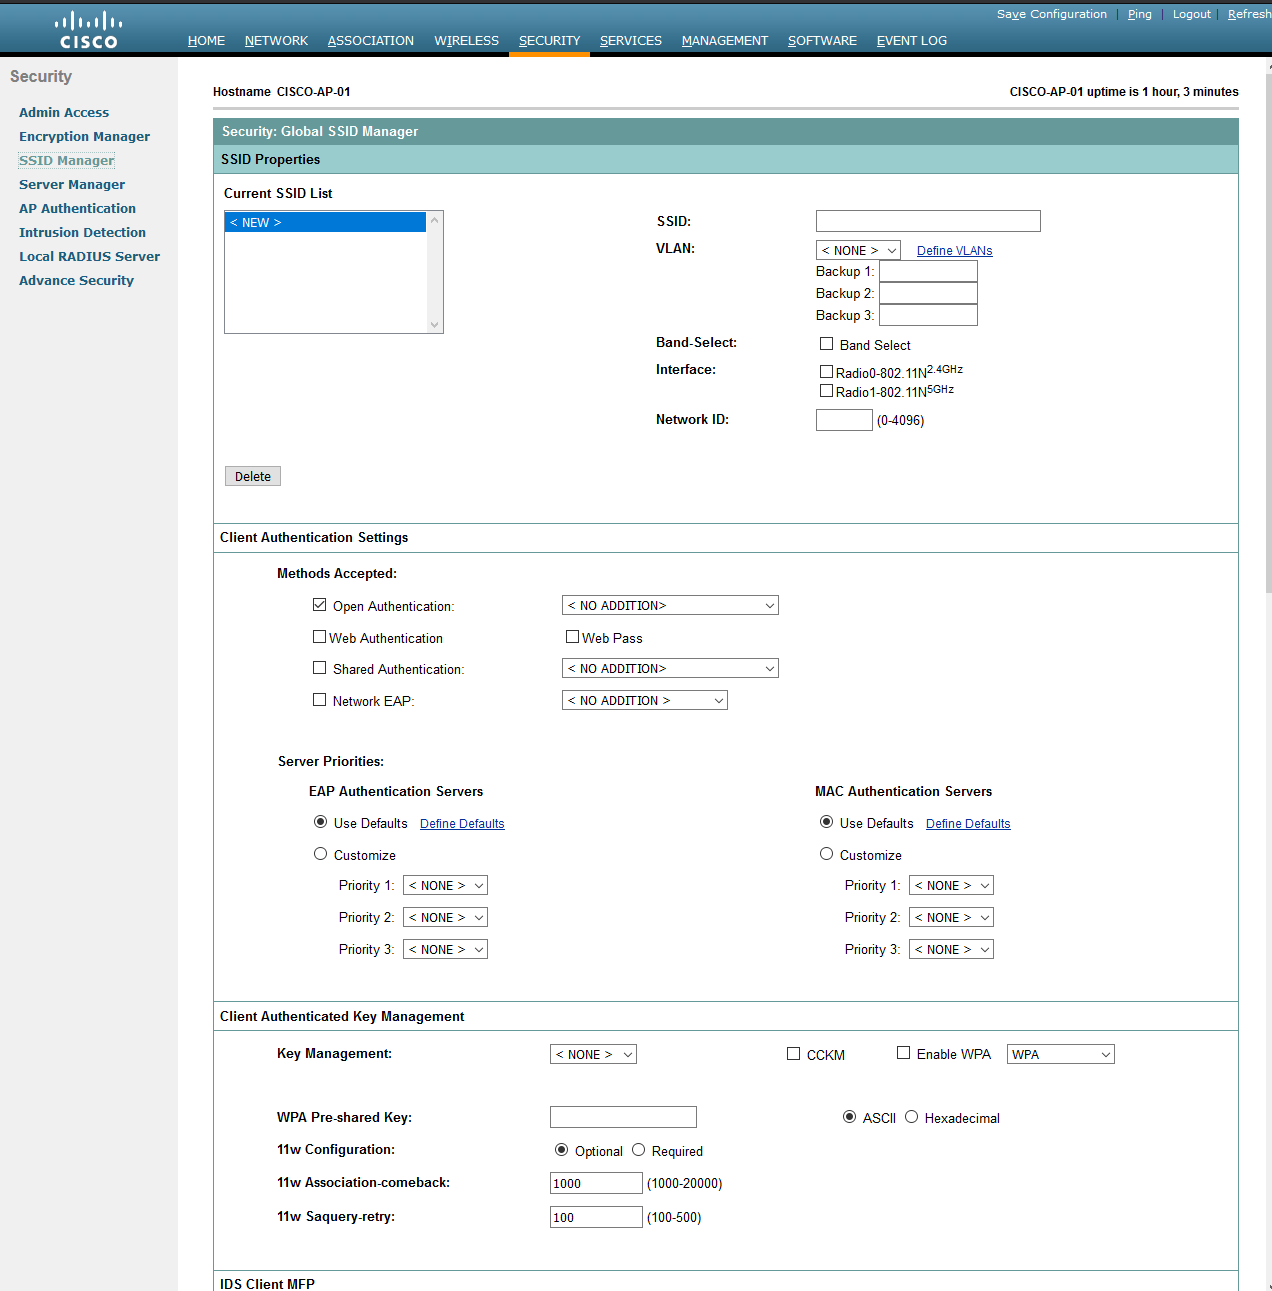The height and width of the screenshot is (1291, 1272).
Task: Enable Web Authentication checkbox
Action: pos(319,637)
